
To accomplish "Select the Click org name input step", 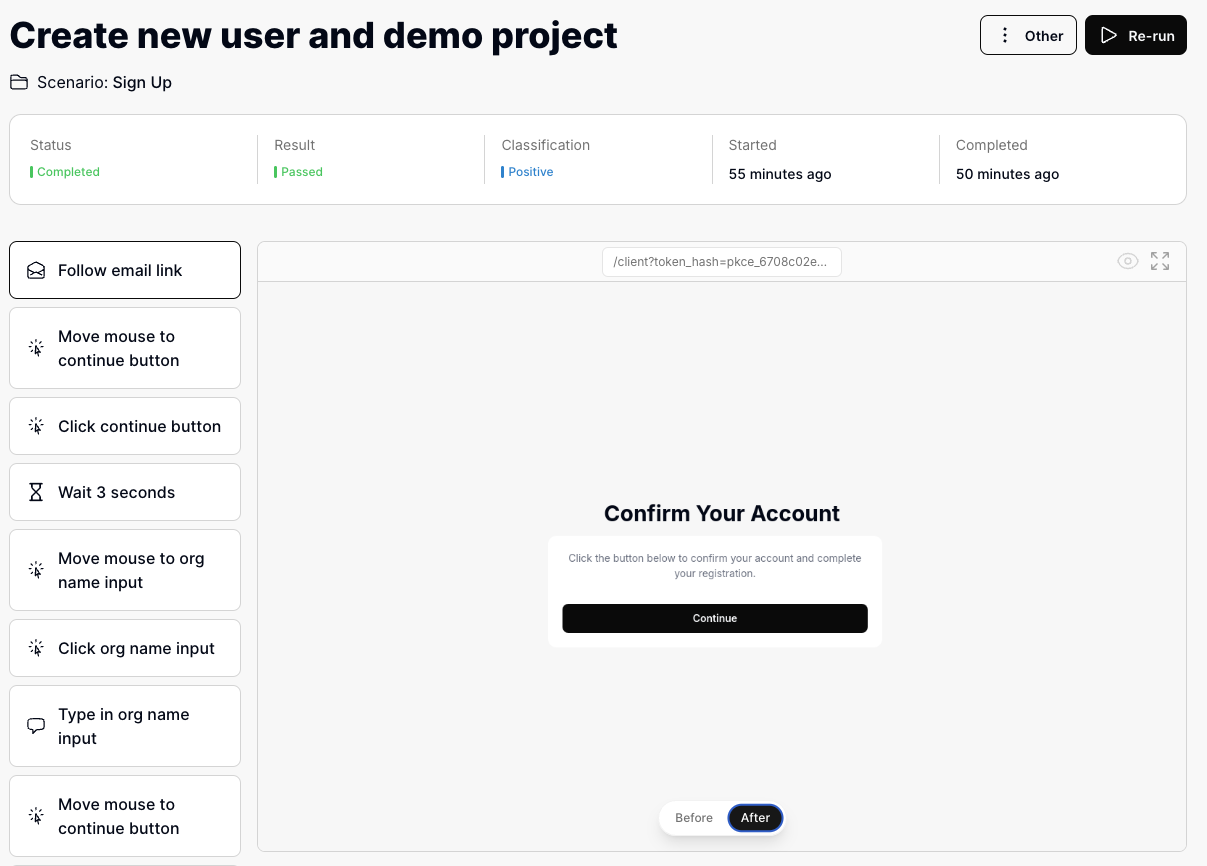I will tap(125, 648).
